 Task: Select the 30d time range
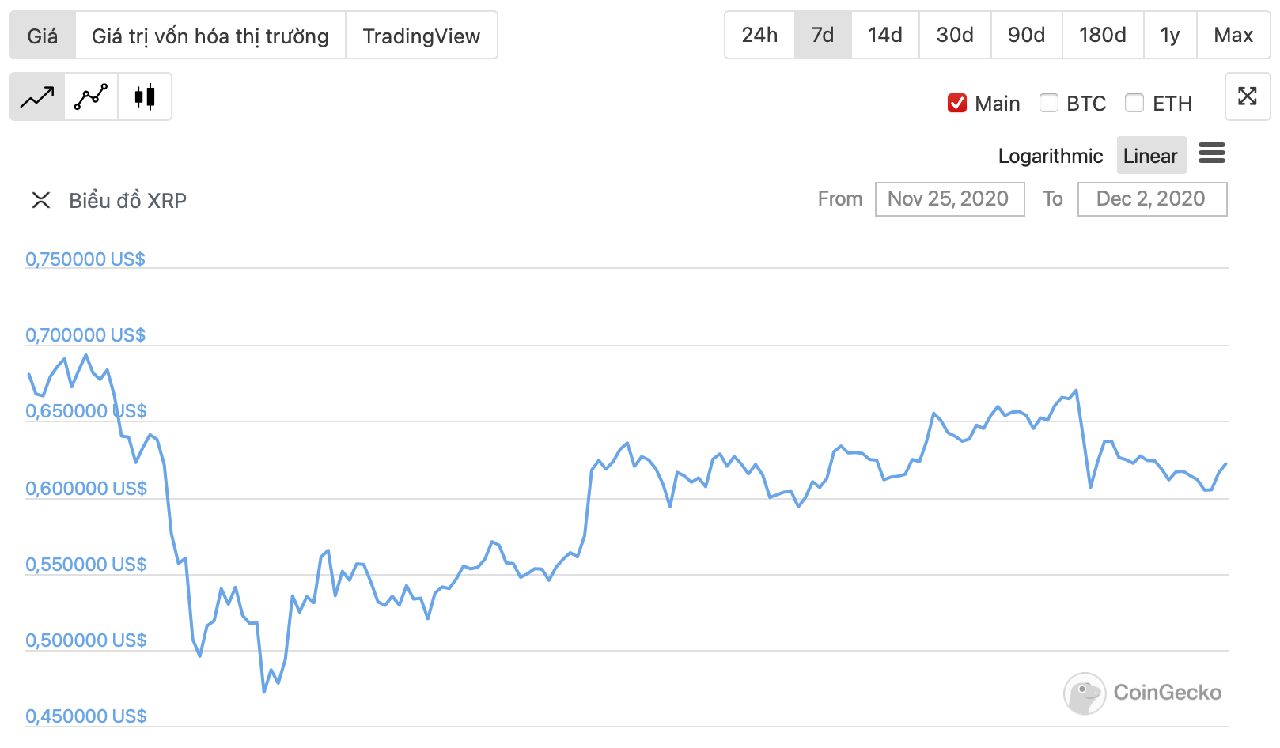955,35
